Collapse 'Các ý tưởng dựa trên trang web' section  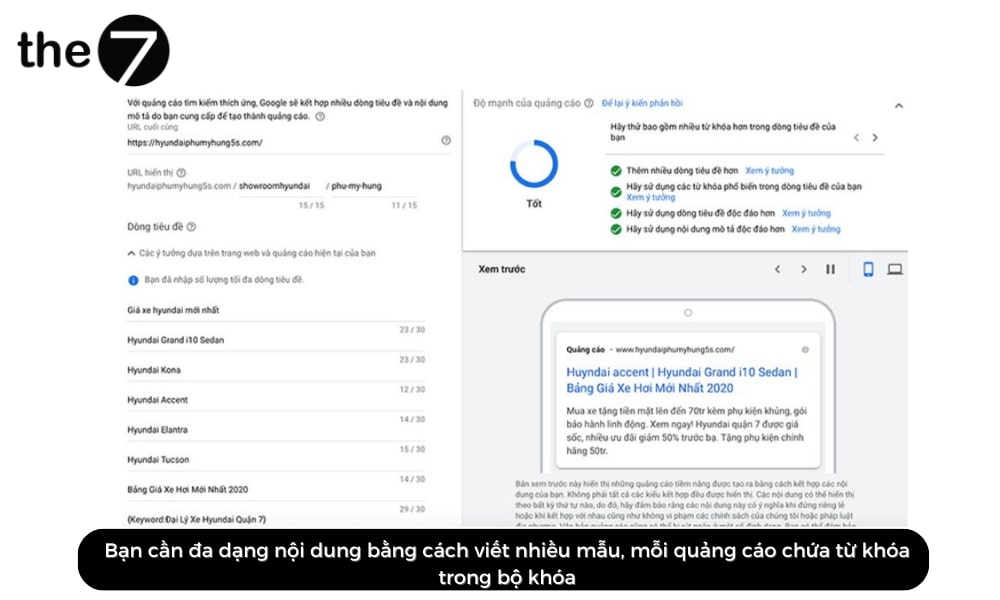tap(131, 252)
